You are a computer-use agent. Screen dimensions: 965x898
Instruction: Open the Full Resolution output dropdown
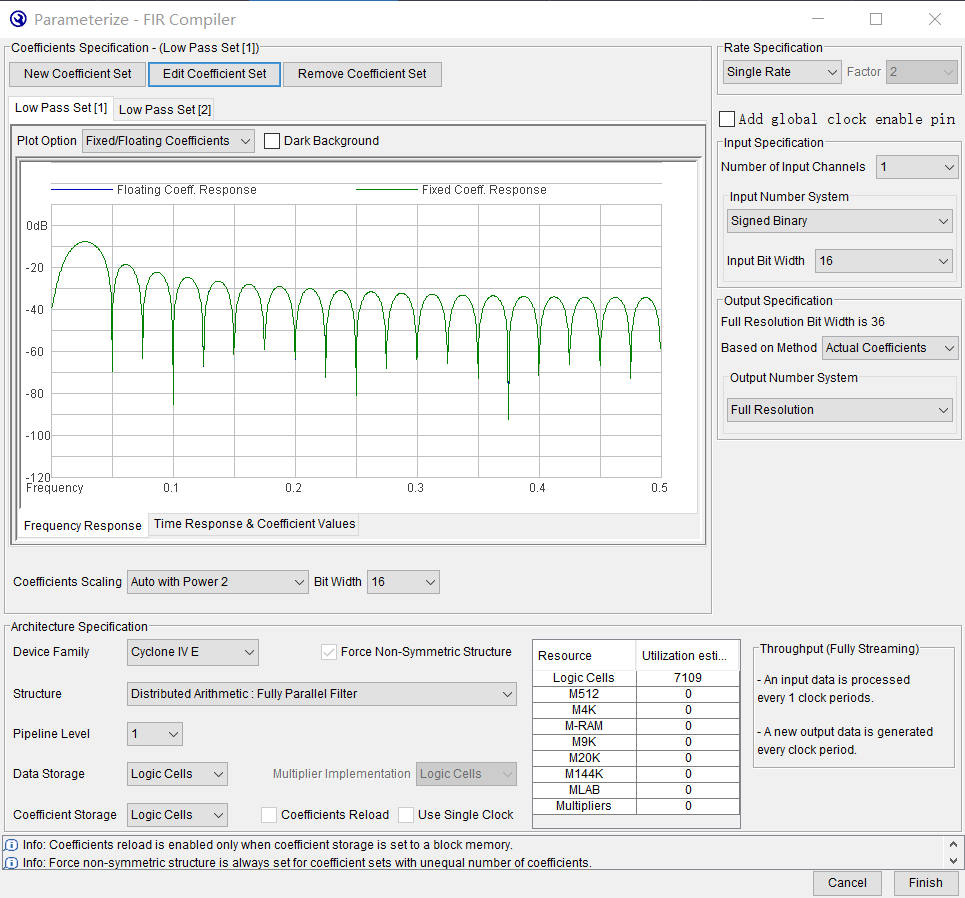tap(839, 410)
